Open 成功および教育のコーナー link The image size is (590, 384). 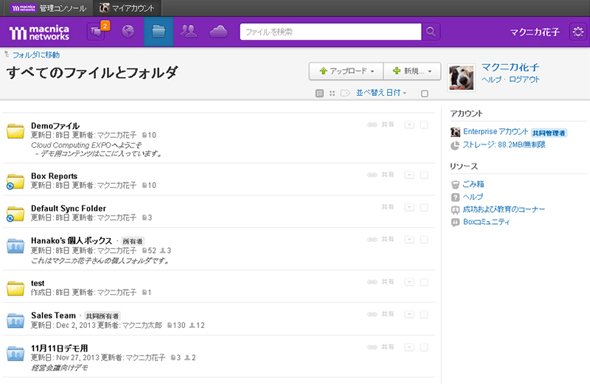(503, 209)
